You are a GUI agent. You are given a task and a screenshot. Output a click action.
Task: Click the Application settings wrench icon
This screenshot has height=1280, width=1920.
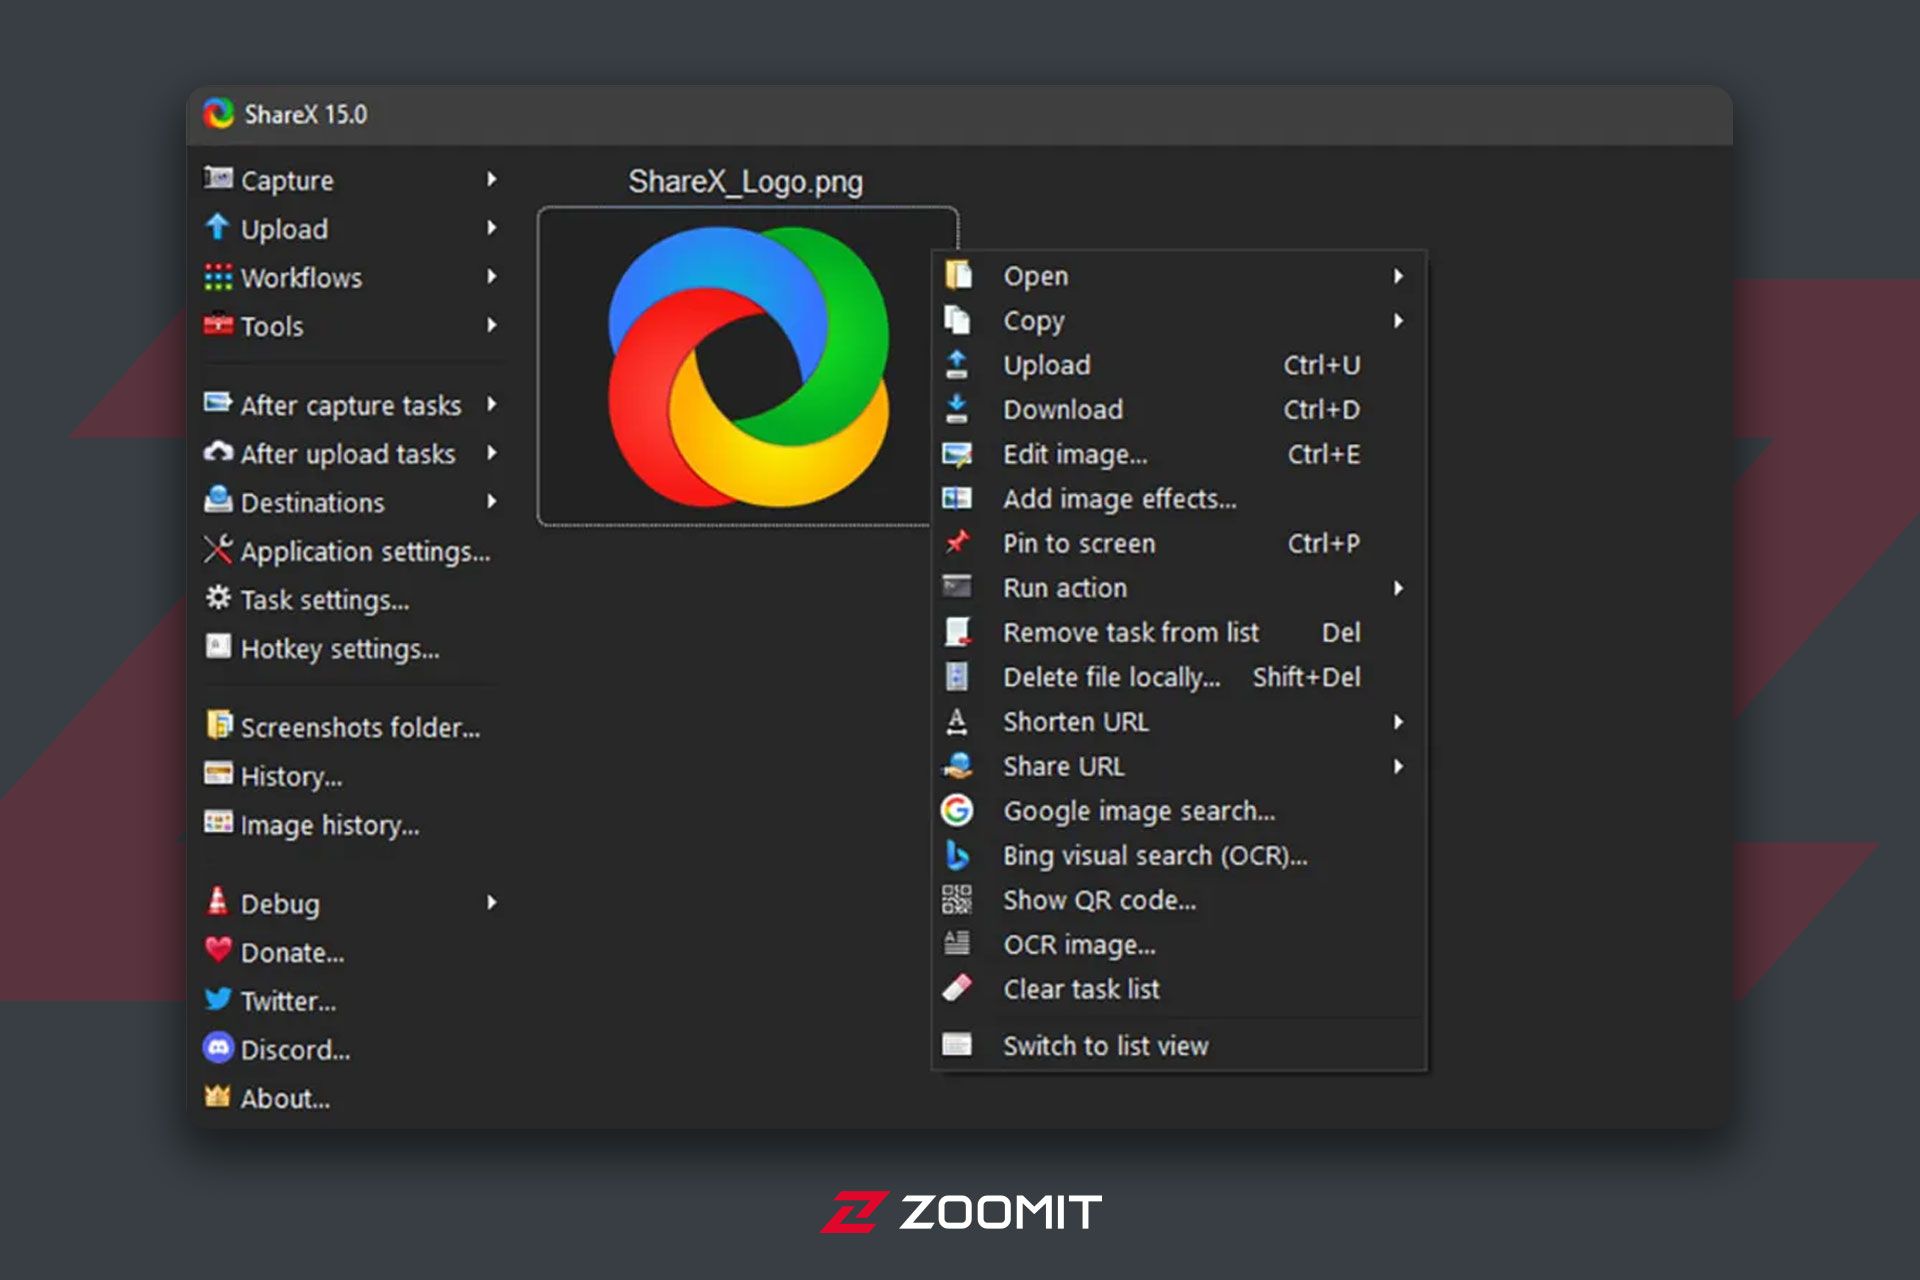[218, 549]
